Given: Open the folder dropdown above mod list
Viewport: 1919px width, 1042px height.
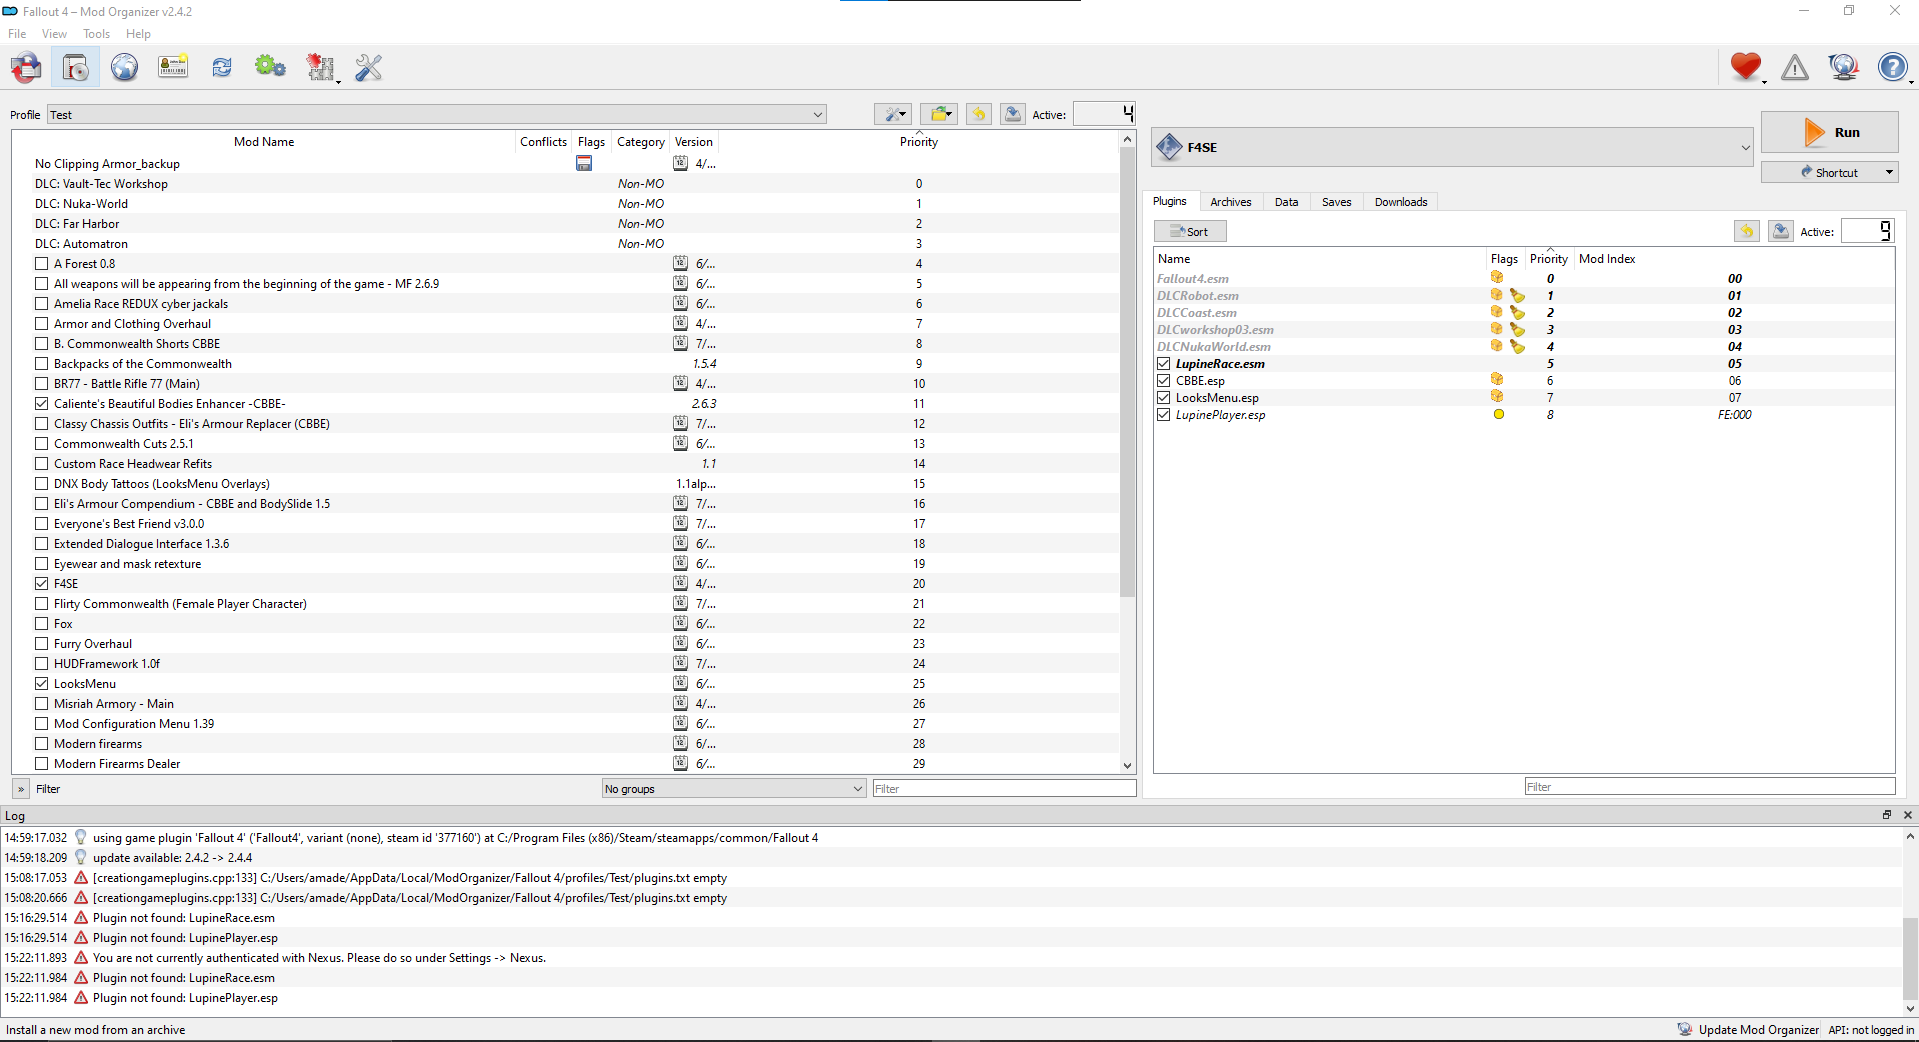Looking at the screenshot, I should click(x=939, y=114).
